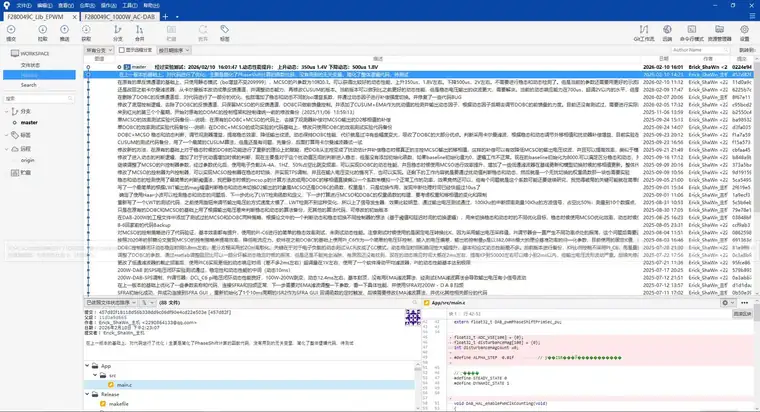Open the all-branches filter dropdown
760x412 pixels.
click(99, 50)
